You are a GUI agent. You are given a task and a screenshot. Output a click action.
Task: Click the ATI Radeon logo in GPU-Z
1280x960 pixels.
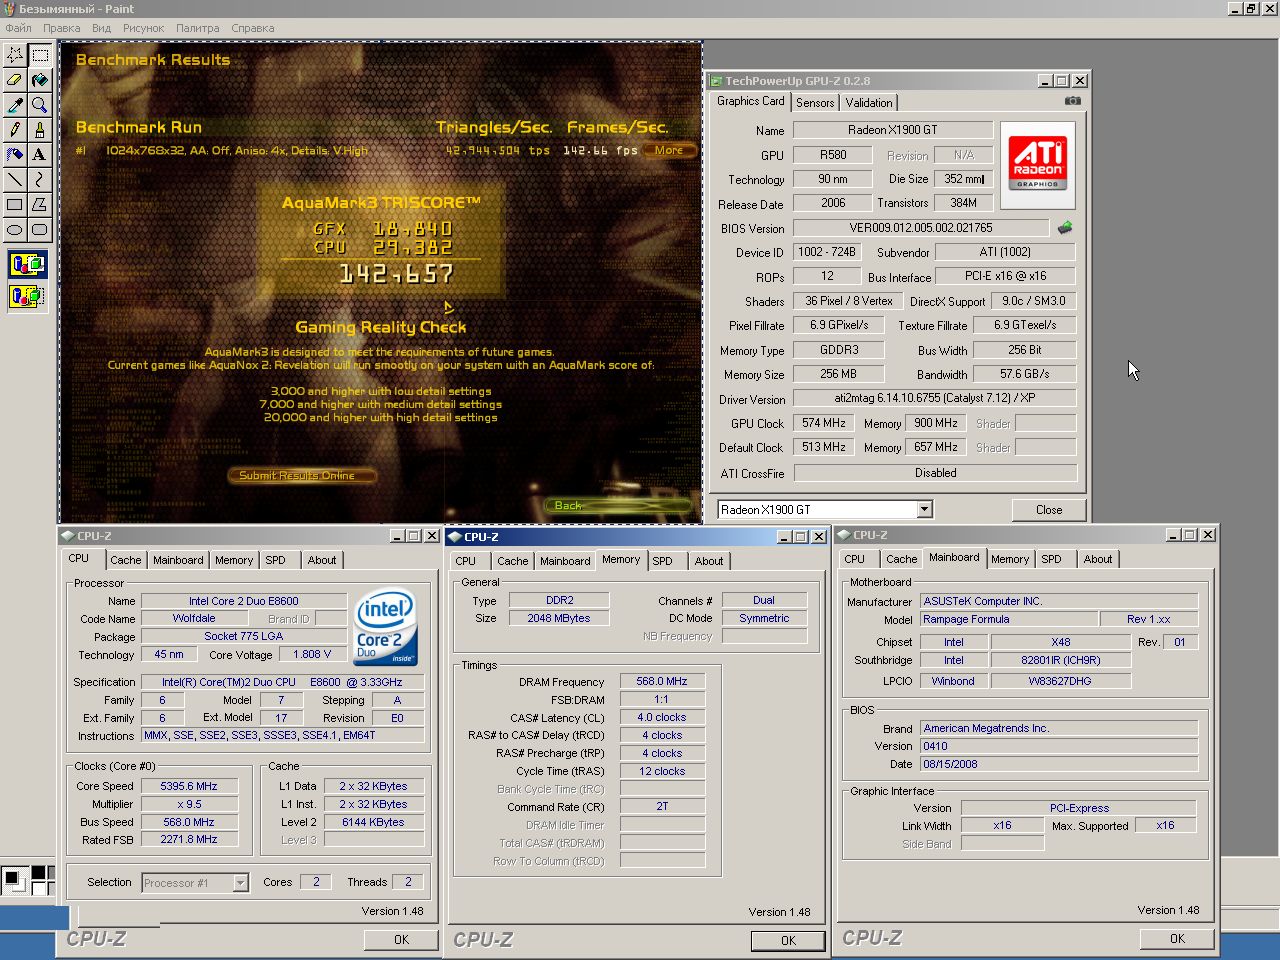[1038, 165]
